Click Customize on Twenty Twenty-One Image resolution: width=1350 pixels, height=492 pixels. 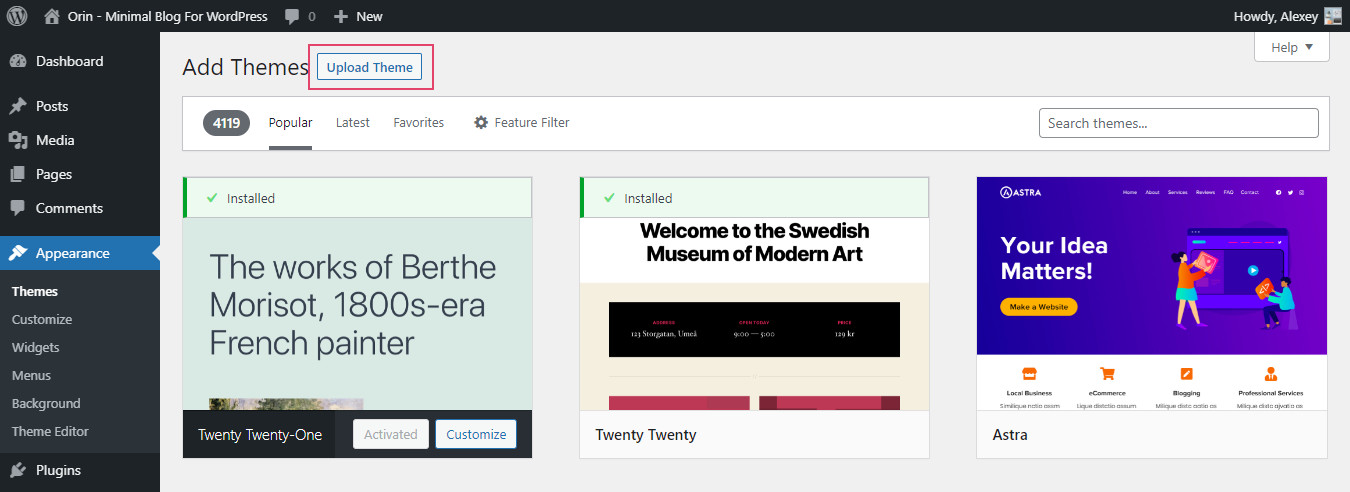(476, 434)
